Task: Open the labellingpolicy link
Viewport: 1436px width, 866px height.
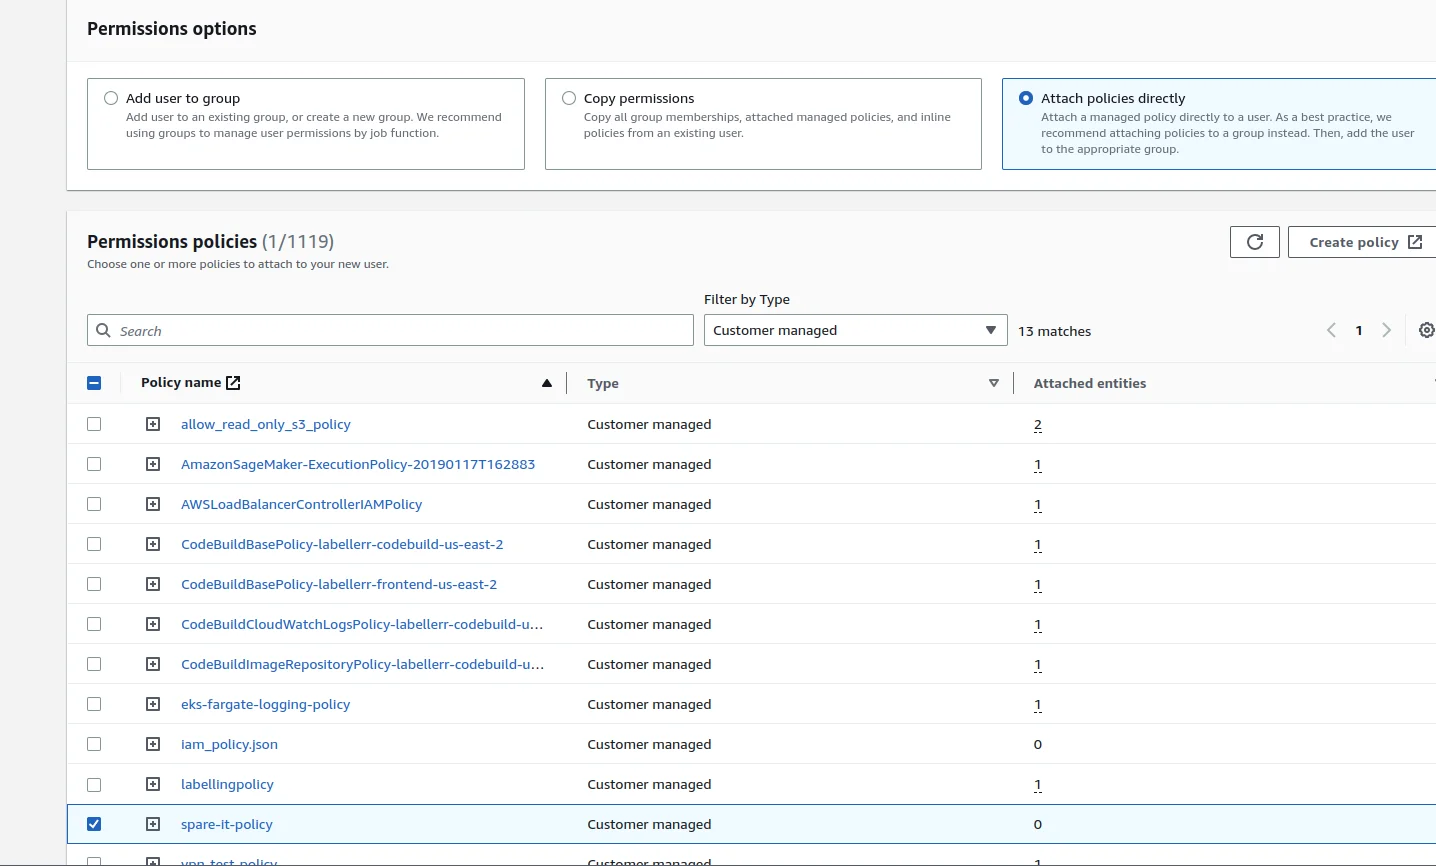Action: [227, 784]
